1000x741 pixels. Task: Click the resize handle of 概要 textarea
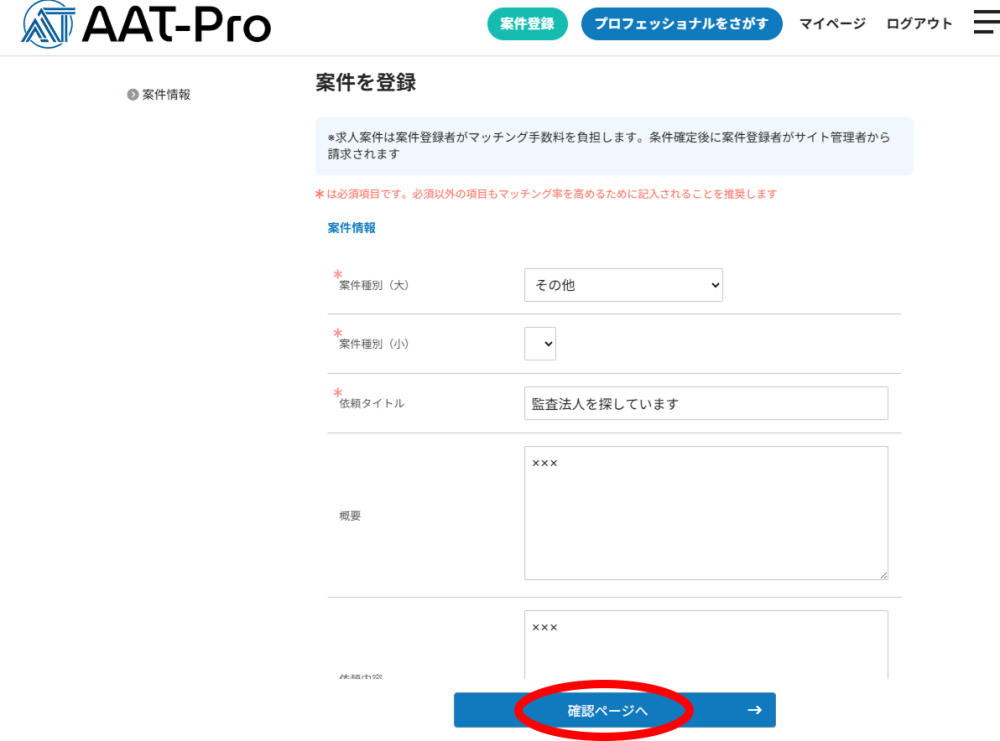click(x=882, y=574)
